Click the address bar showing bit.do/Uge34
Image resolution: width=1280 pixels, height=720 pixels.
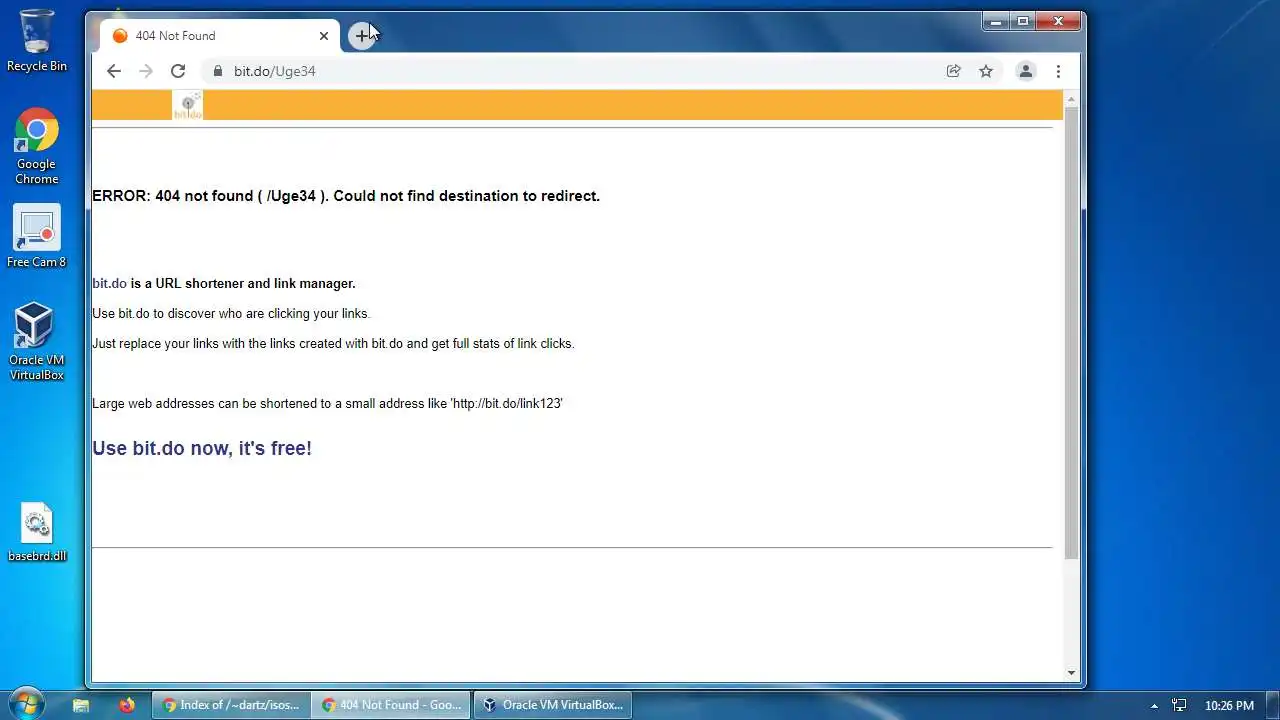click(x=570, y=71)
